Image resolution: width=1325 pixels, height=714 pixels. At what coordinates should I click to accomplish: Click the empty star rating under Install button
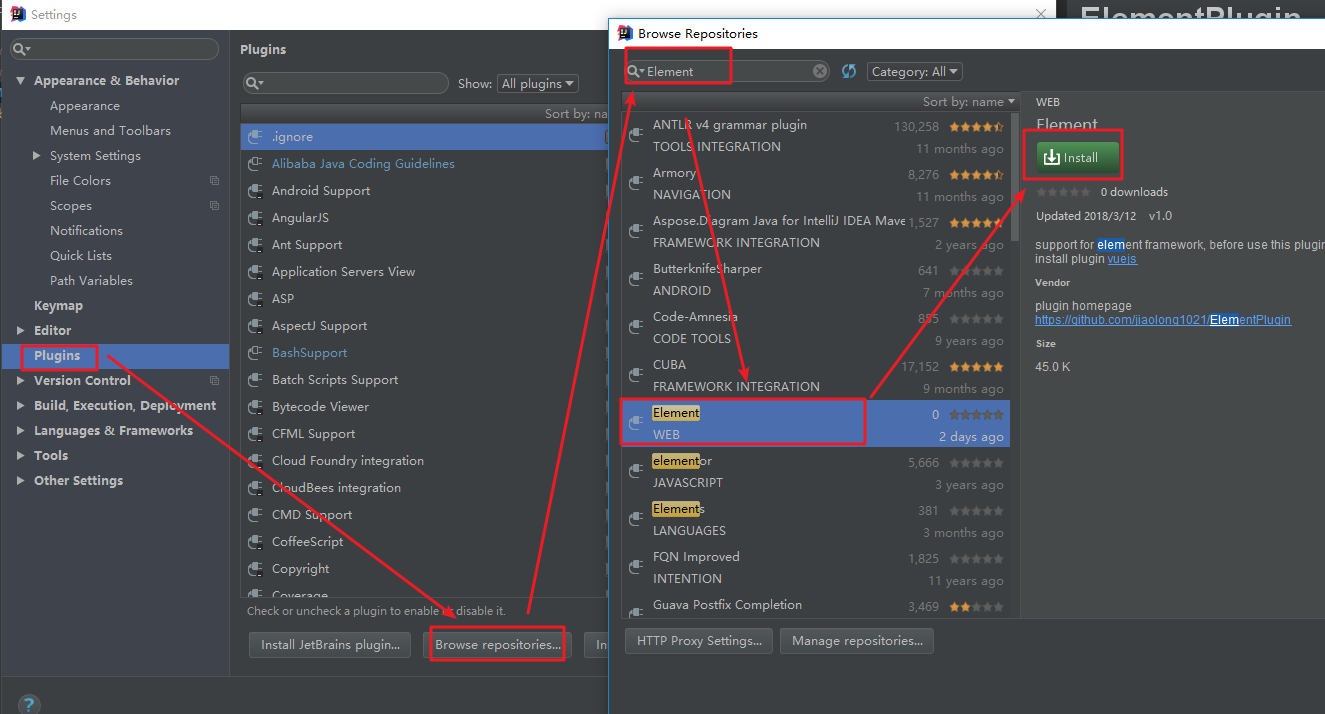point(1064,192)
